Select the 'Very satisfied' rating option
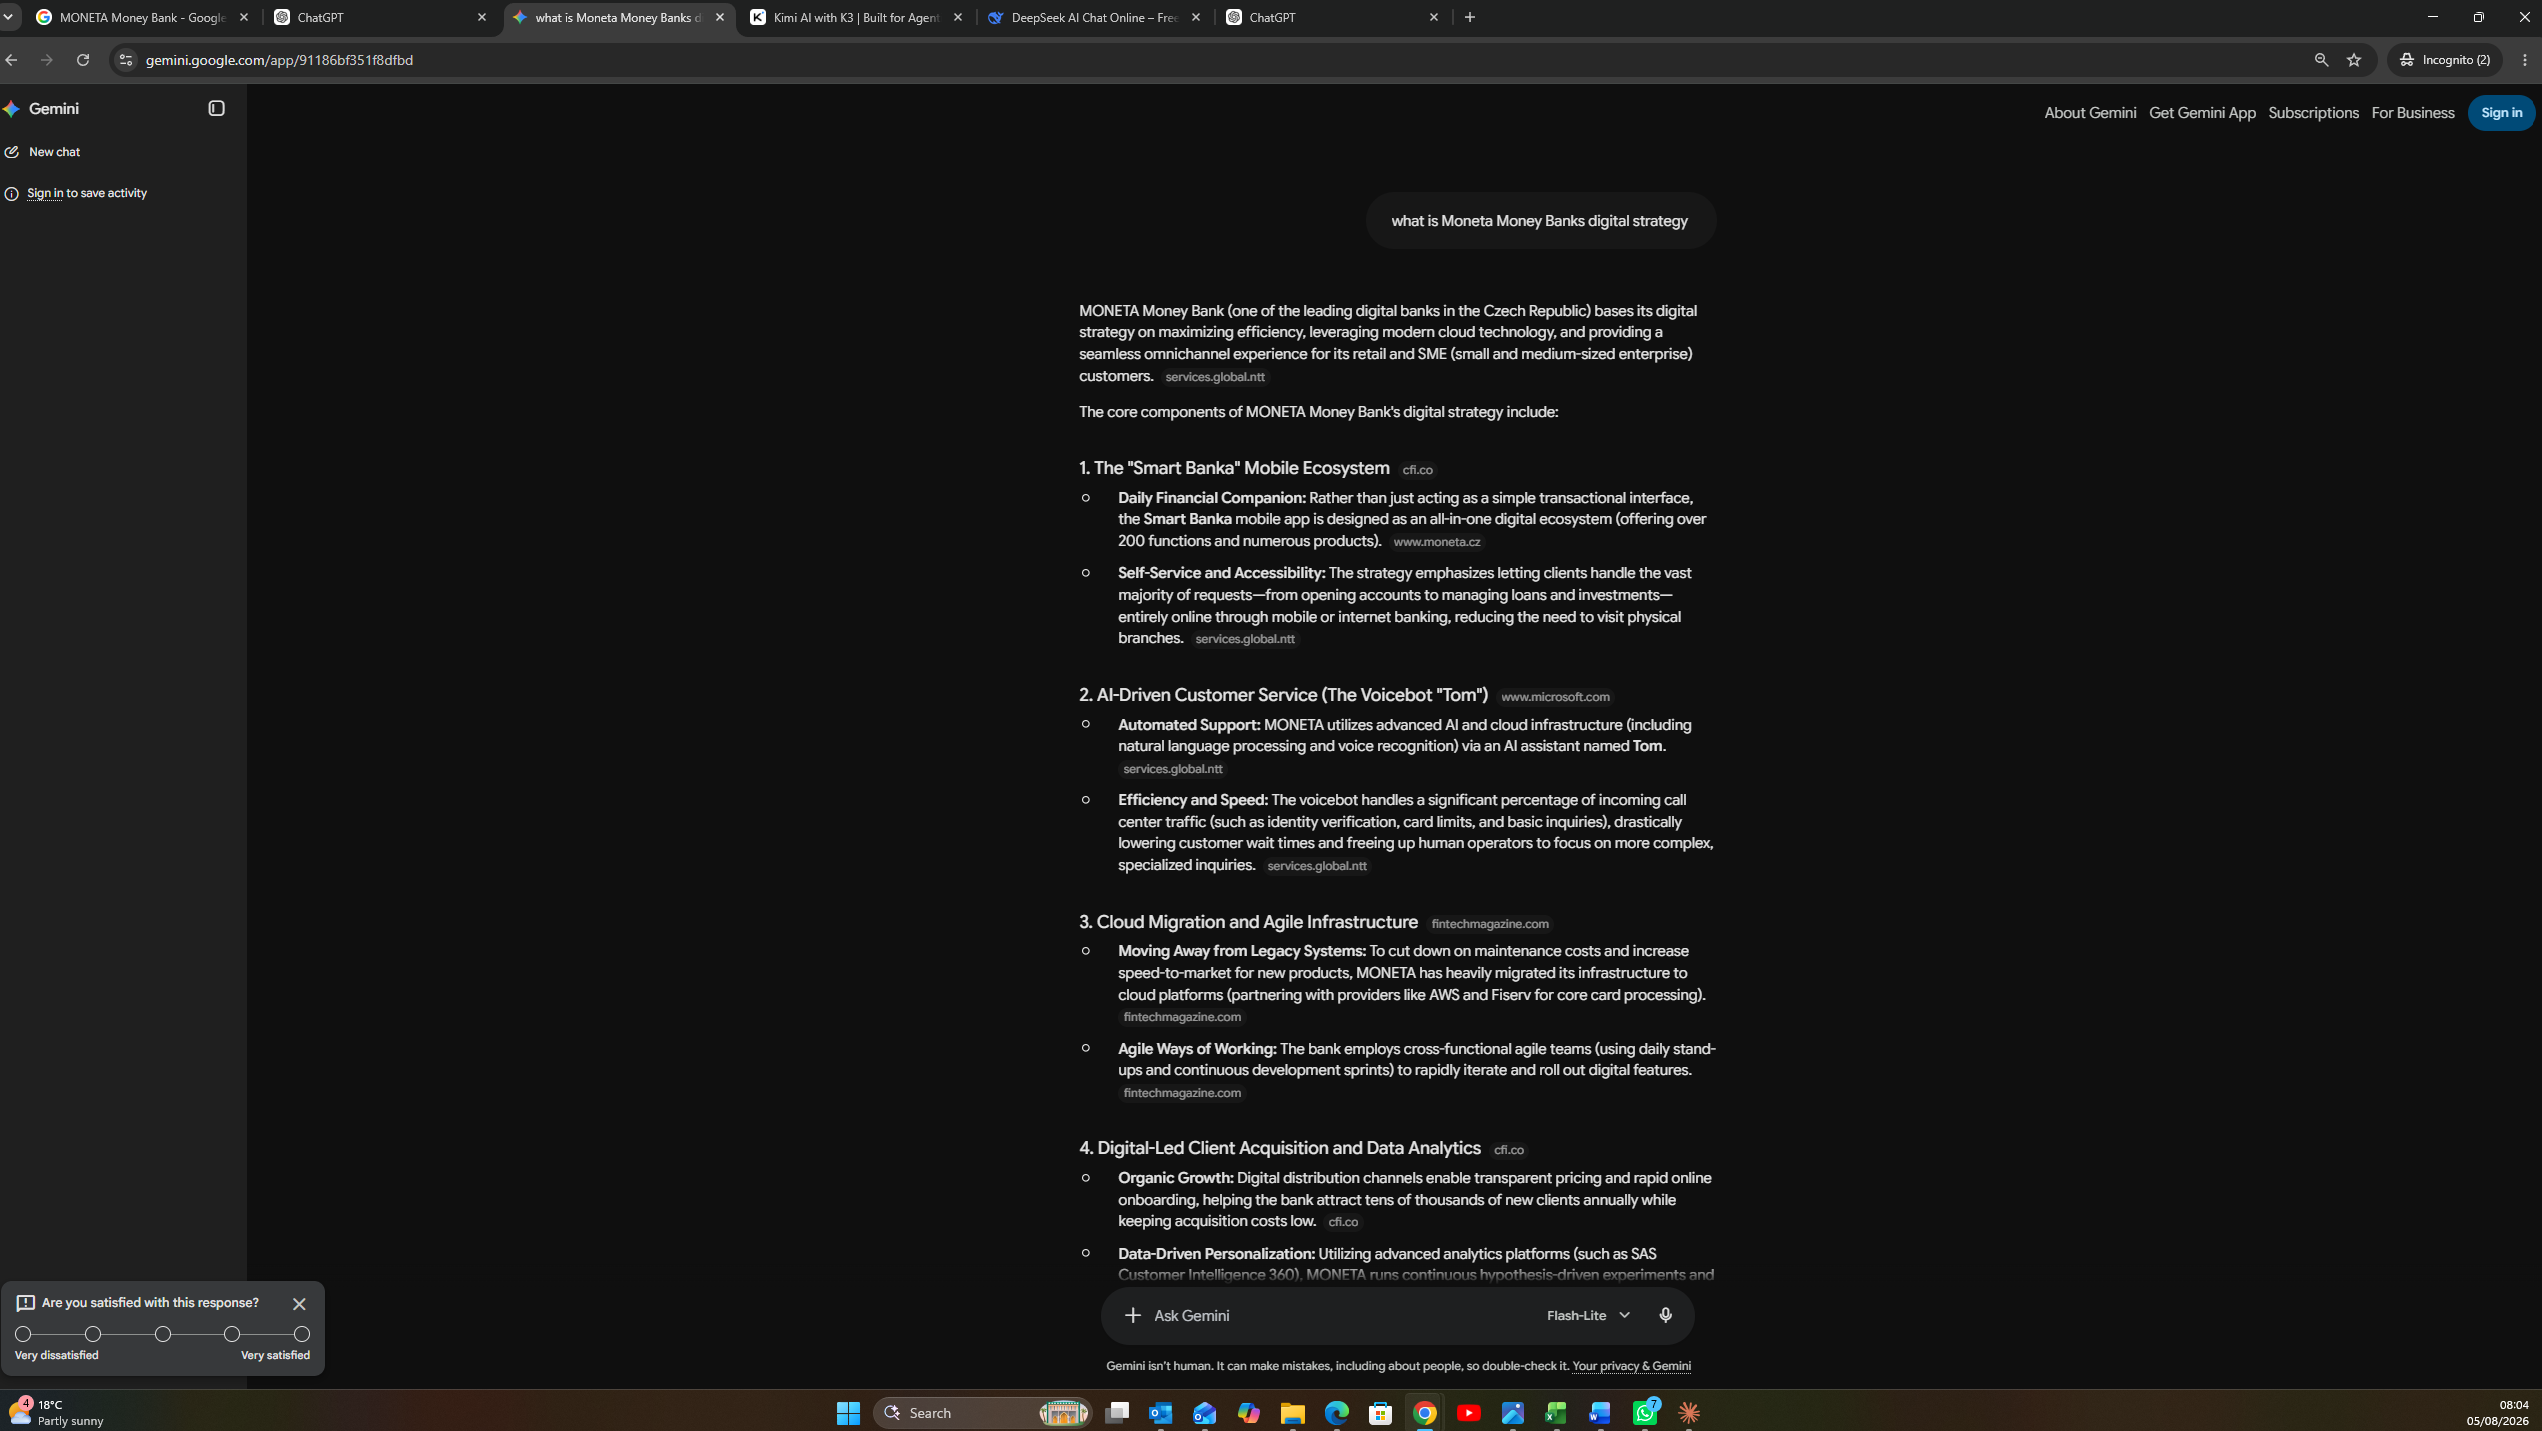 pyautogui.click(x=302, y=1334)
